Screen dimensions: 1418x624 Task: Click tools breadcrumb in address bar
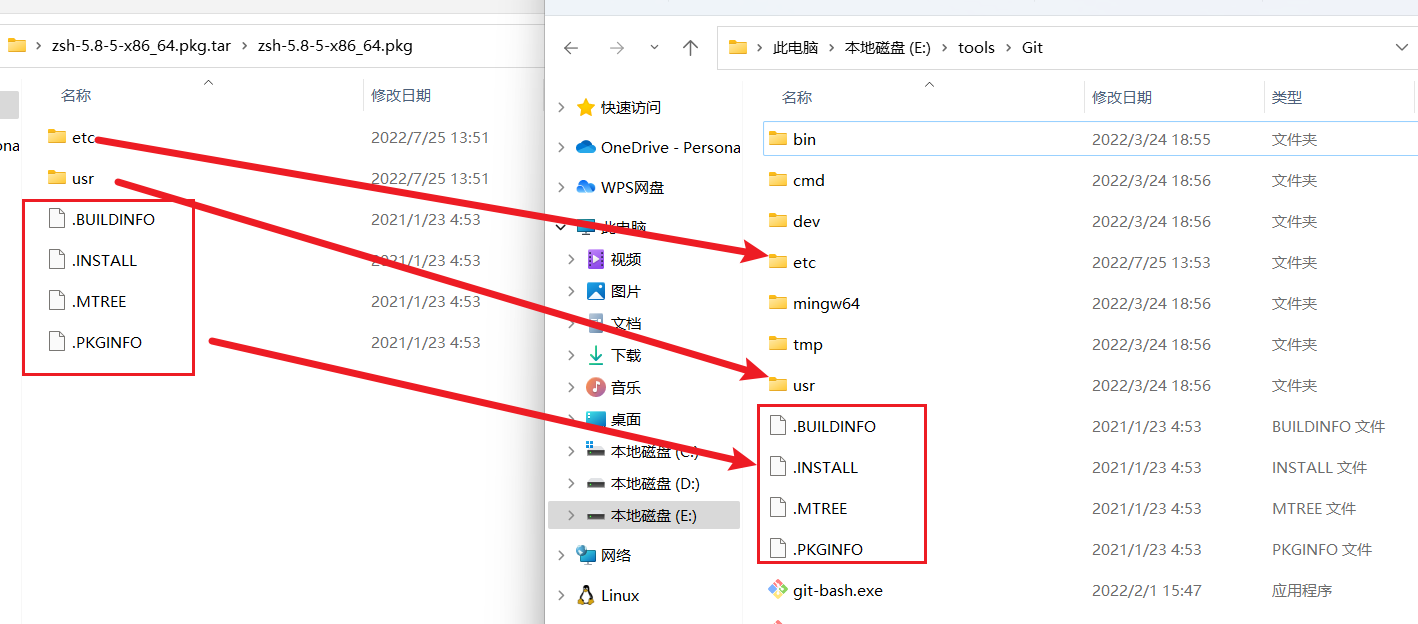tap(976, 48)
